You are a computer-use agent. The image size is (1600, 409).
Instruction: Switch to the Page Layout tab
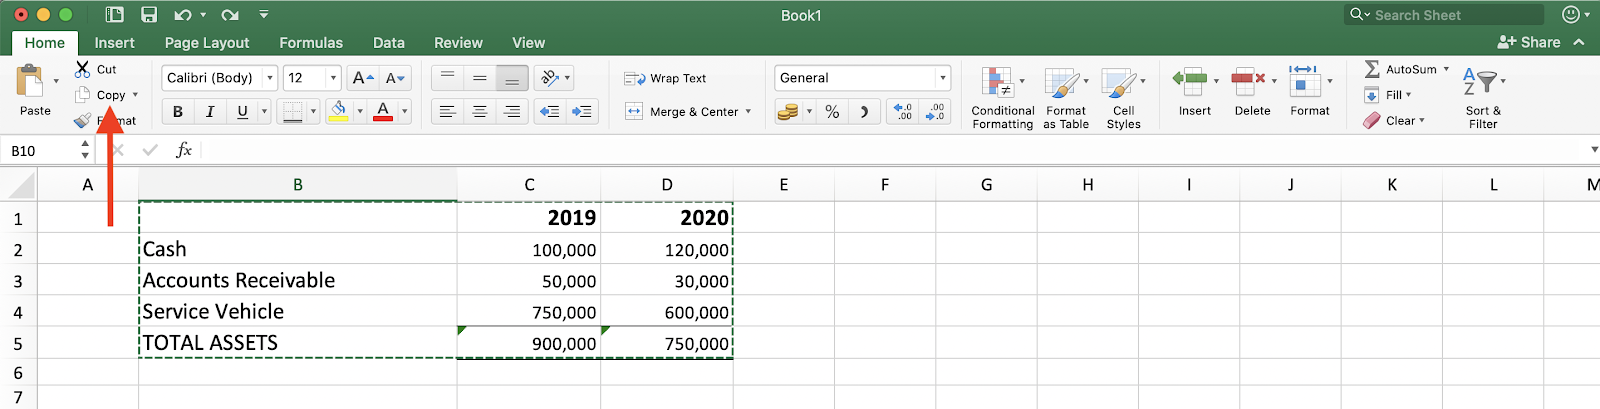coord(207,43)
